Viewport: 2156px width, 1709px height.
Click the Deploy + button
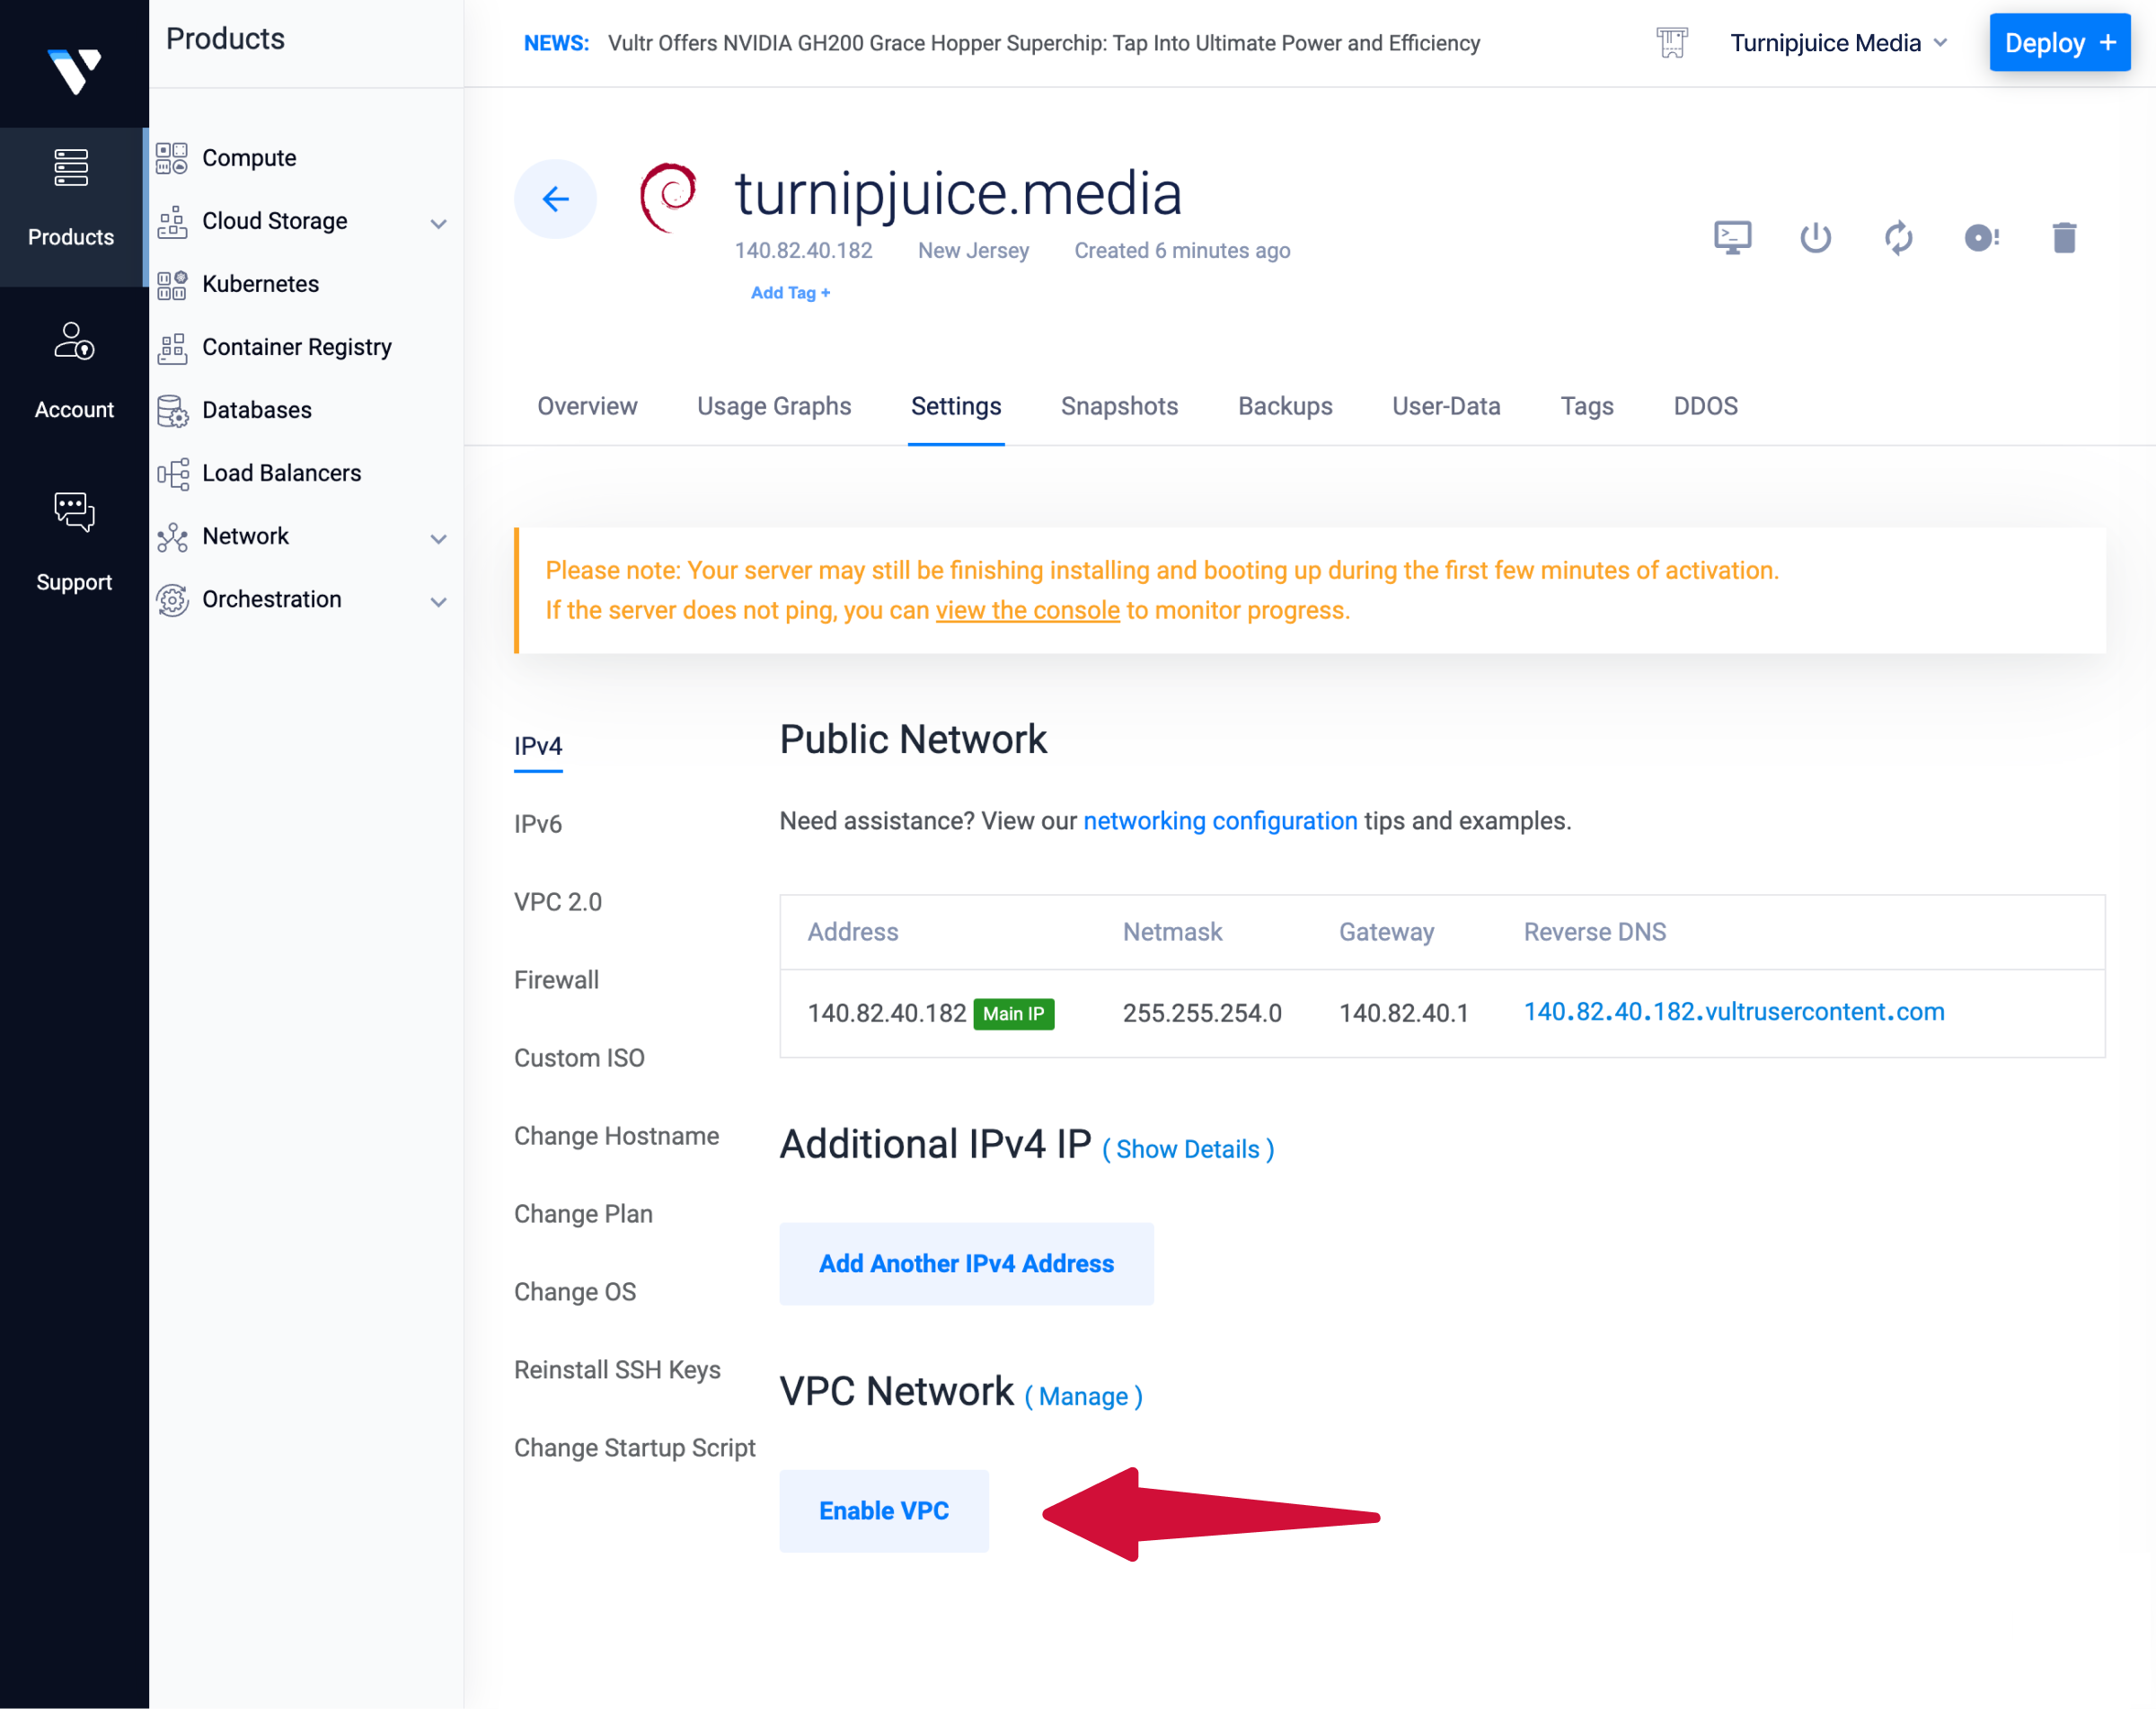pyautogui.click(x=2059, y=43)
